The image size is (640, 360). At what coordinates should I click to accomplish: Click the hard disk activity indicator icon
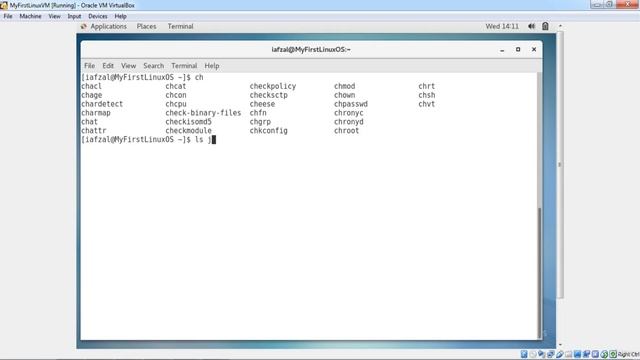(524, 354)
